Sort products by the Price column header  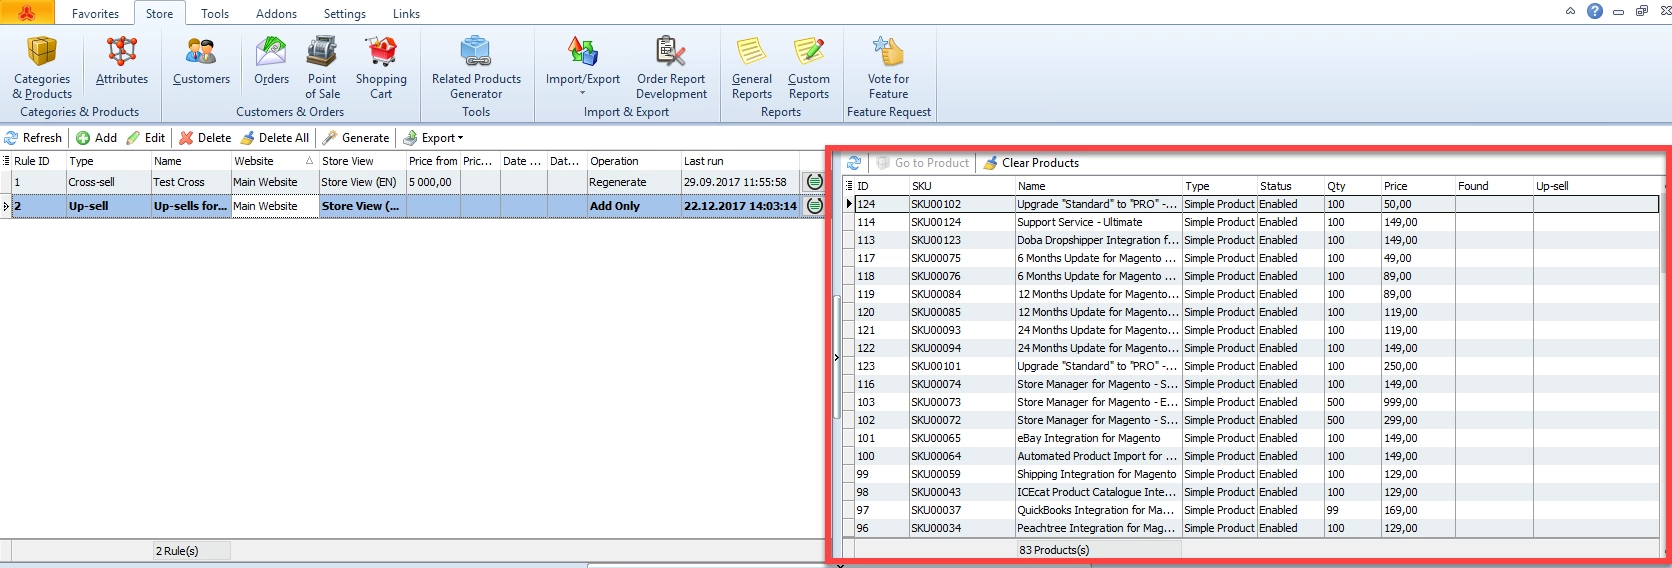[x=1418, y=186]
